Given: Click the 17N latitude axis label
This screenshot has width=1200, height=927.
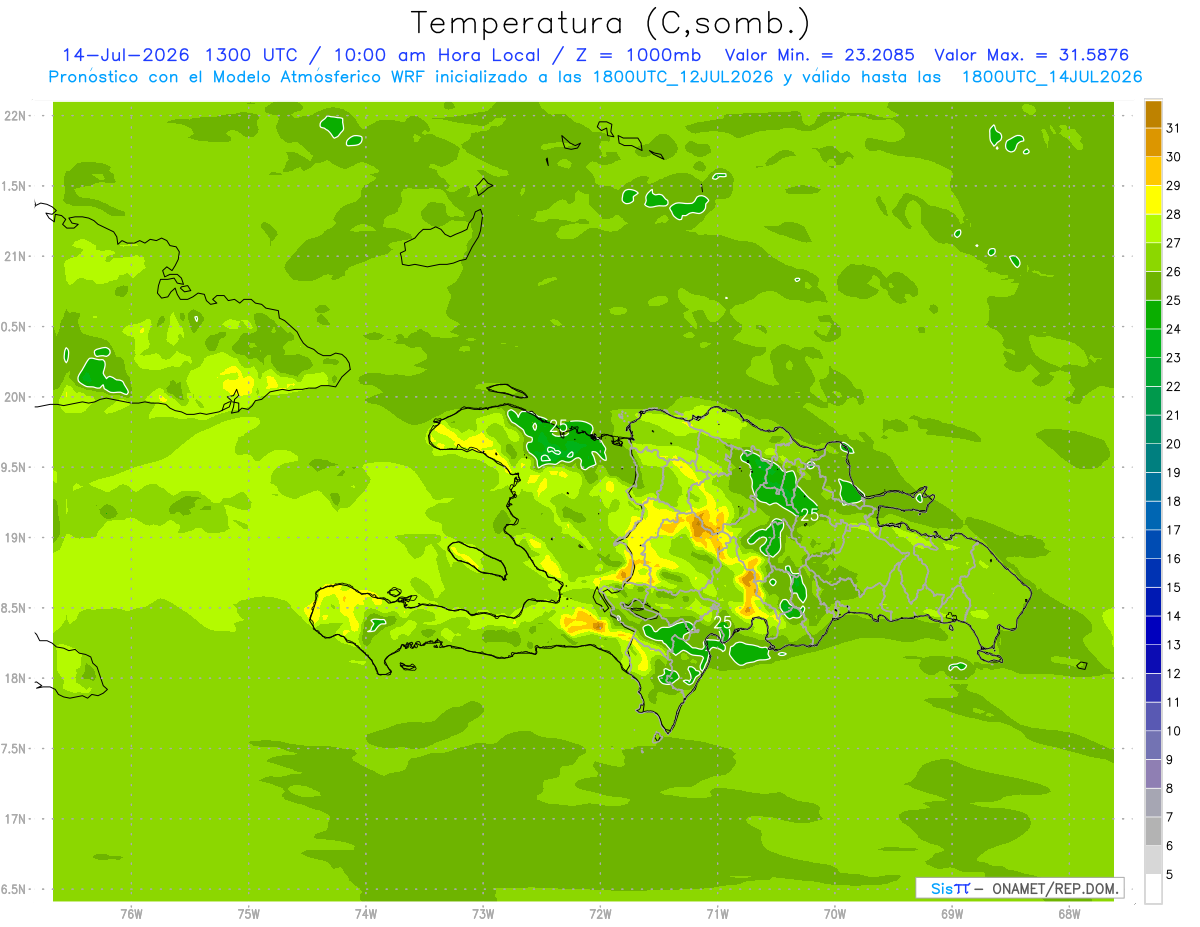Looking at the screenshot, I should click(16, 819).
